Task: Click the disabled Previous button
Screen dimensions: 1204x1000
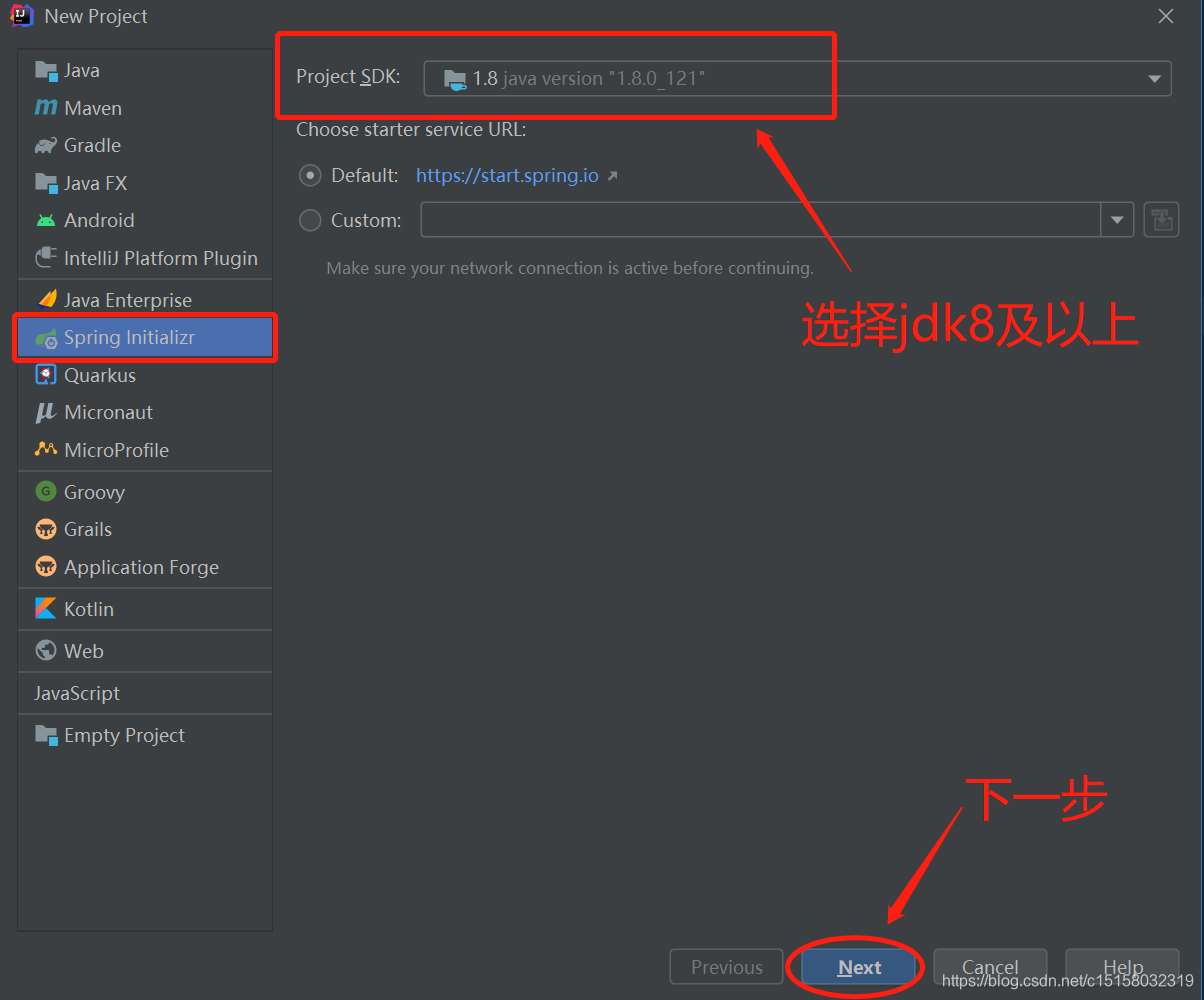Action: (727, 967)
